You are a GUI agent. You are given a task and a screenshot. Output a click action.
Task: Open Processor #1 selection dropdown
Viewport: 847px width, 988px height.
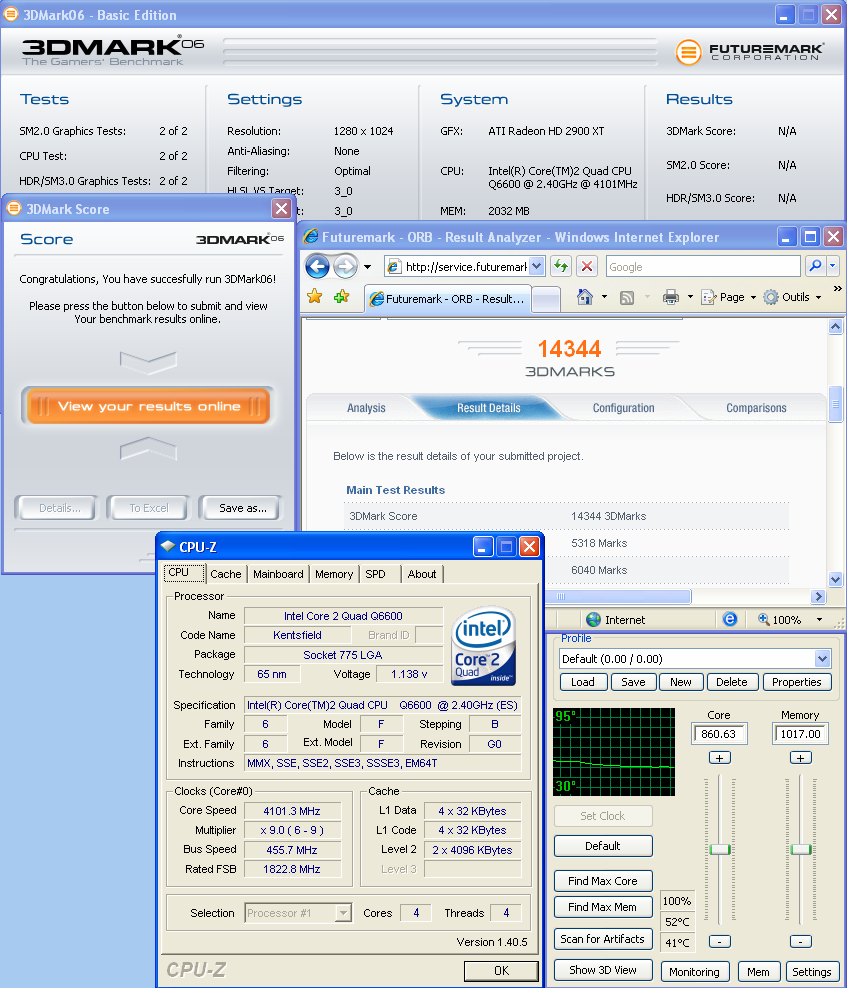coord(343,912)
